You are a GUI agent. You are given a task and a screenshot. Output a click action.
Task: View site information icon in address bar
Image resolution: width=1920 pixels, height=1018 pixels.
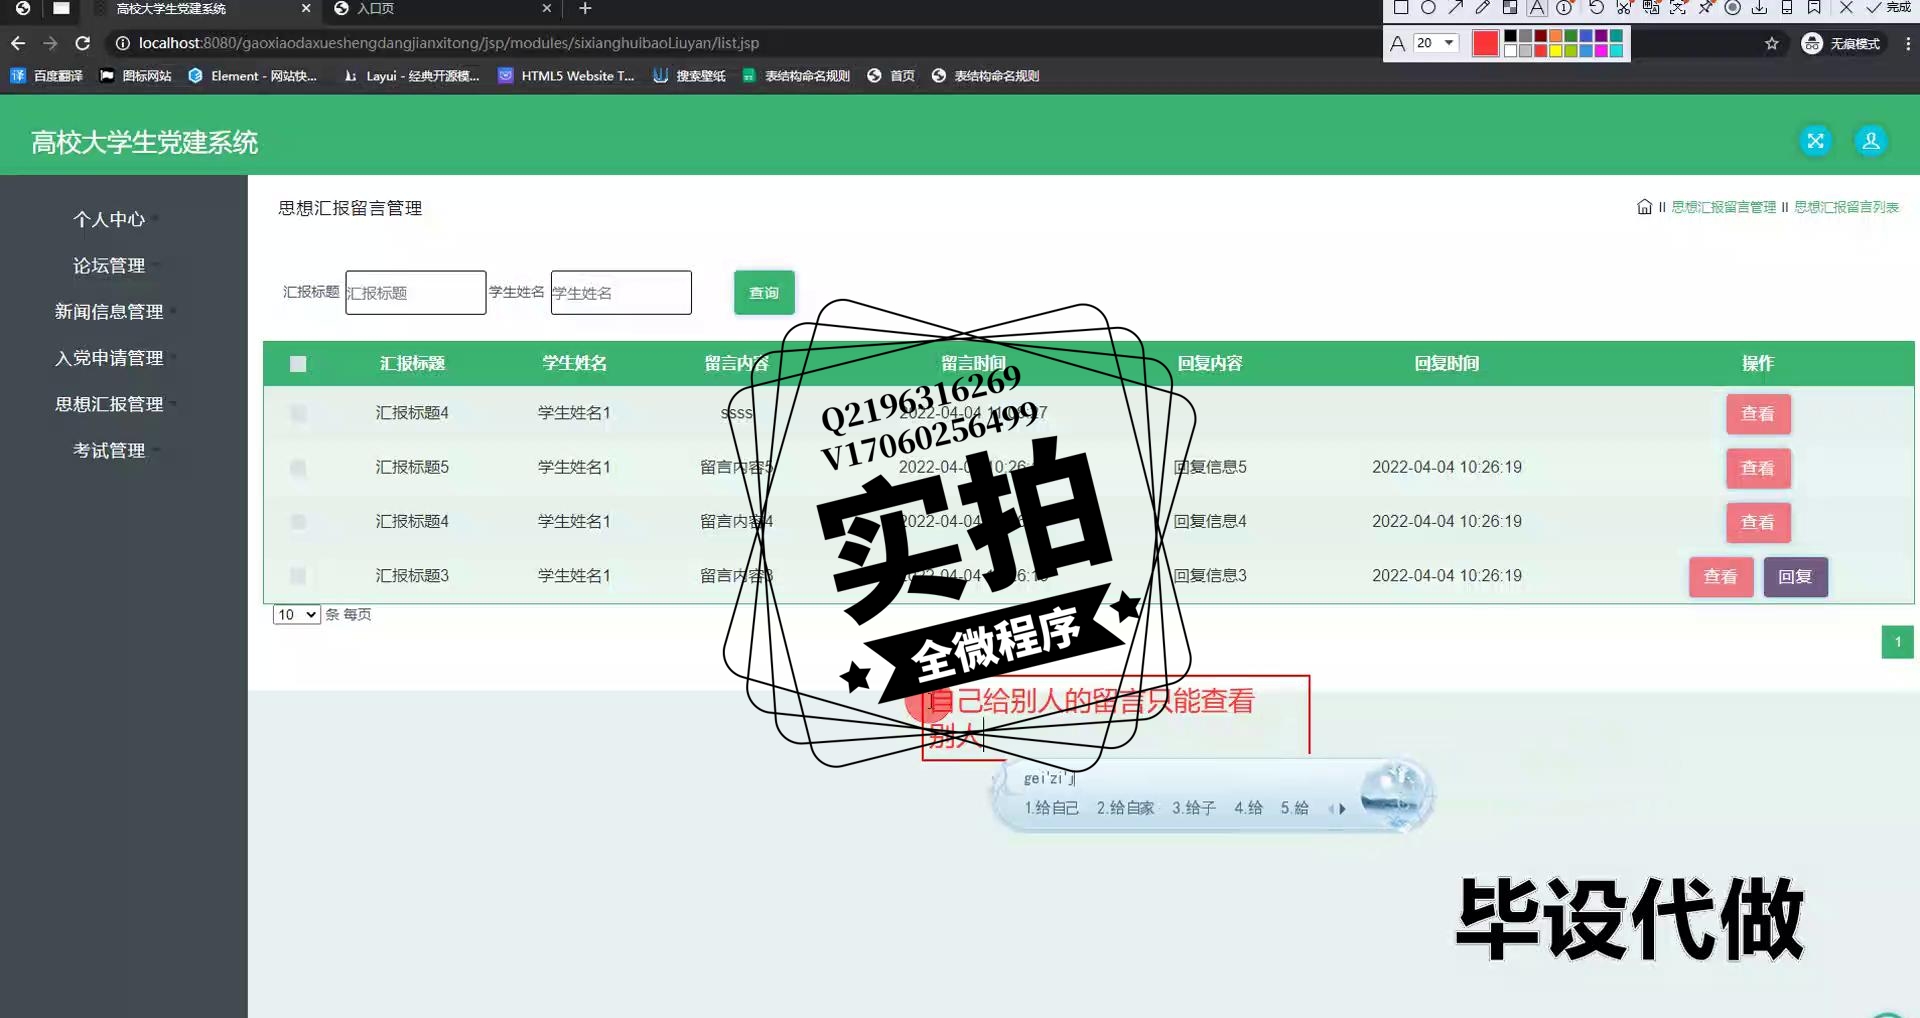[122, 43]
